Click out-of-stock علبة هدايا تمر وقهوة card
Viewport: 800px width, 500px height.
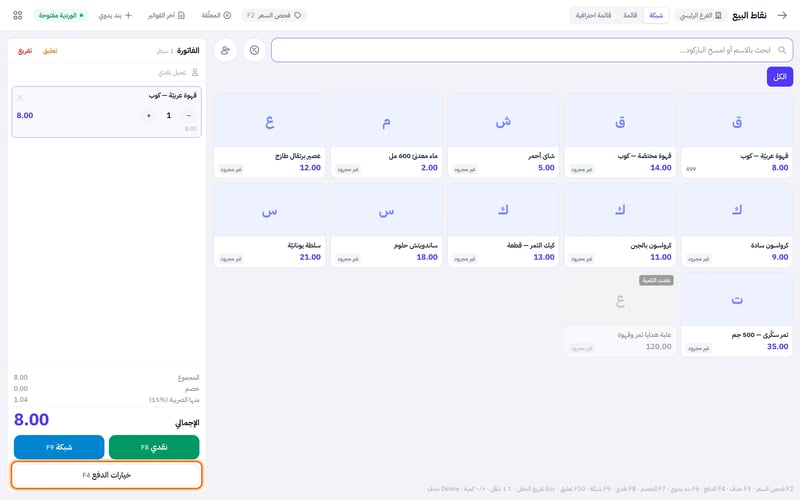coord(620,315)
